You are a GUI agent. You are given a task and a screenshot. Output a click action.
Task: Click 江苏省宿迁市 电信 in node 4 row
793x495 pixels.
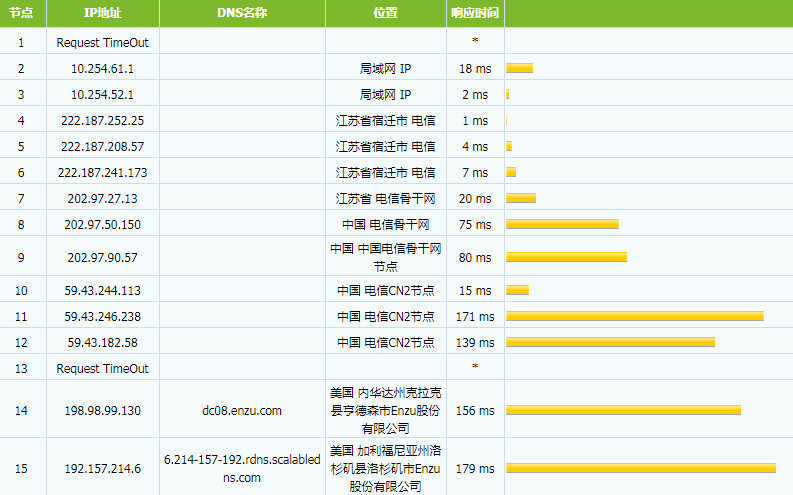[x=385, y=121]
